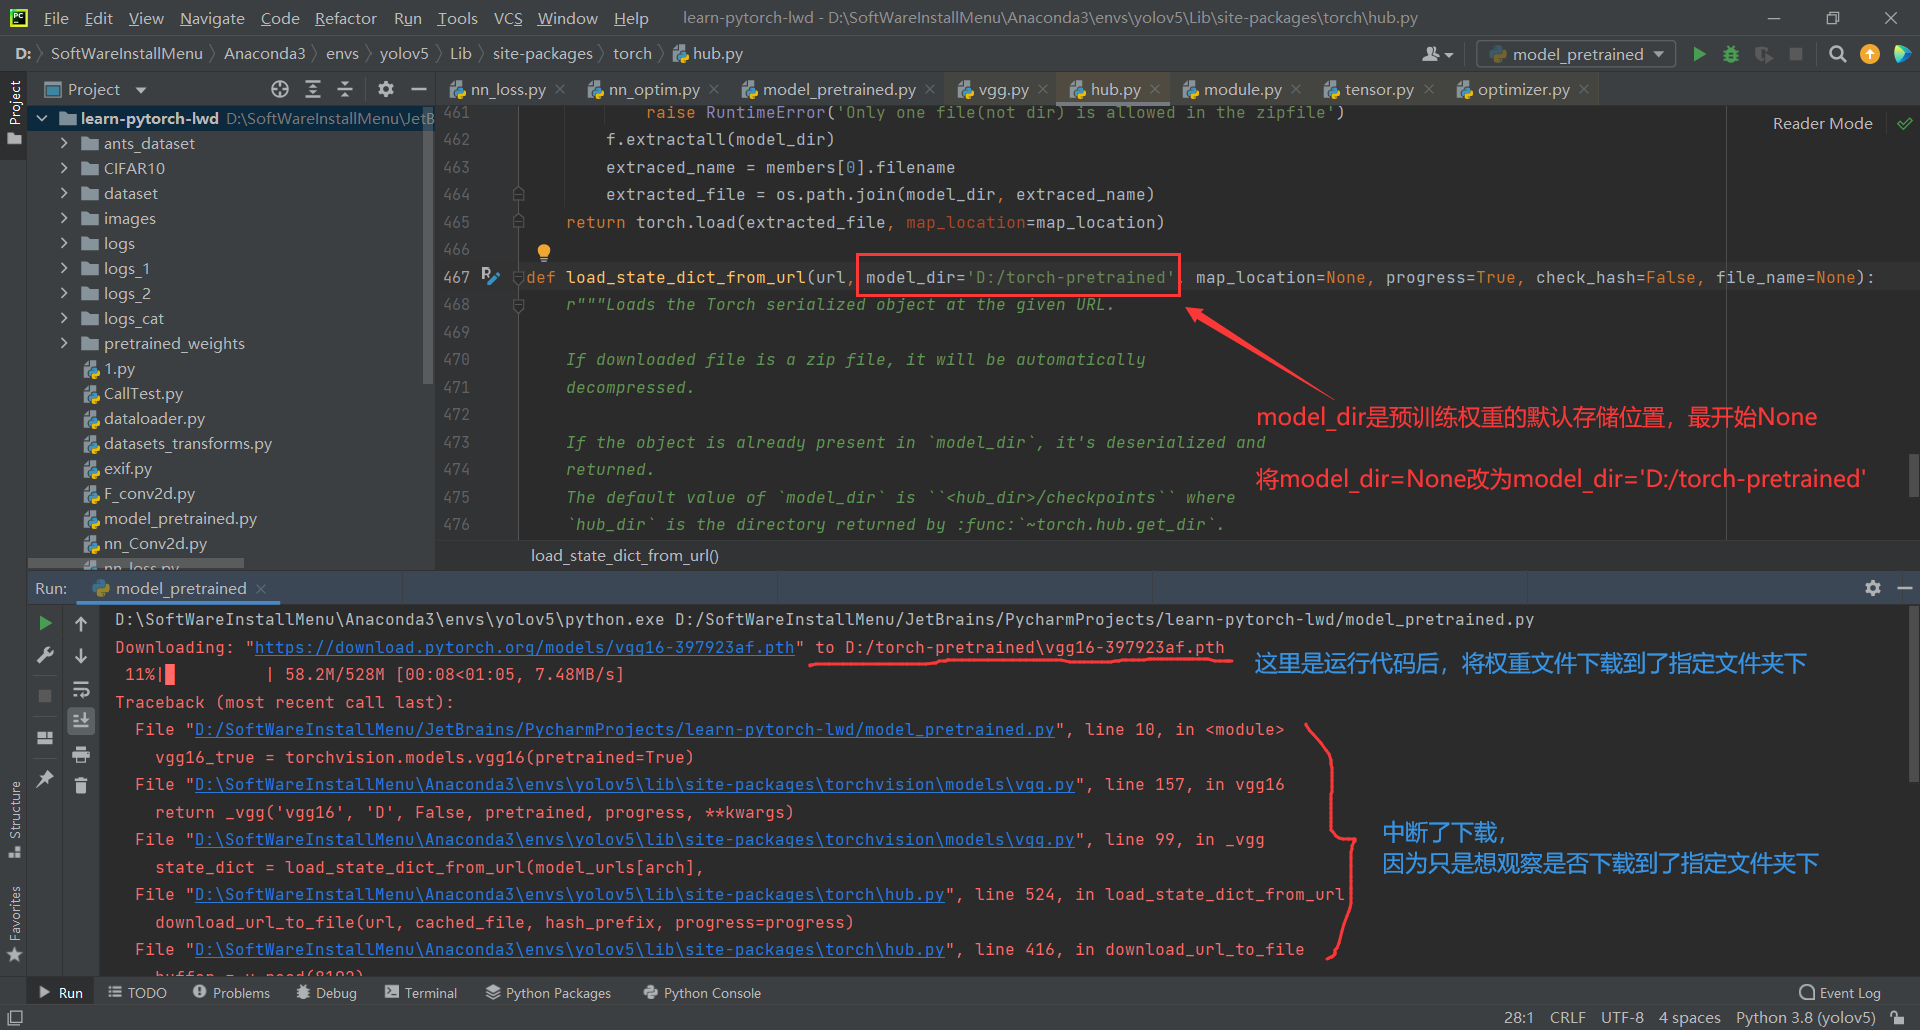Stop the running process in toolbar
The image size is (1920, 1030).
pos(1796,54)
